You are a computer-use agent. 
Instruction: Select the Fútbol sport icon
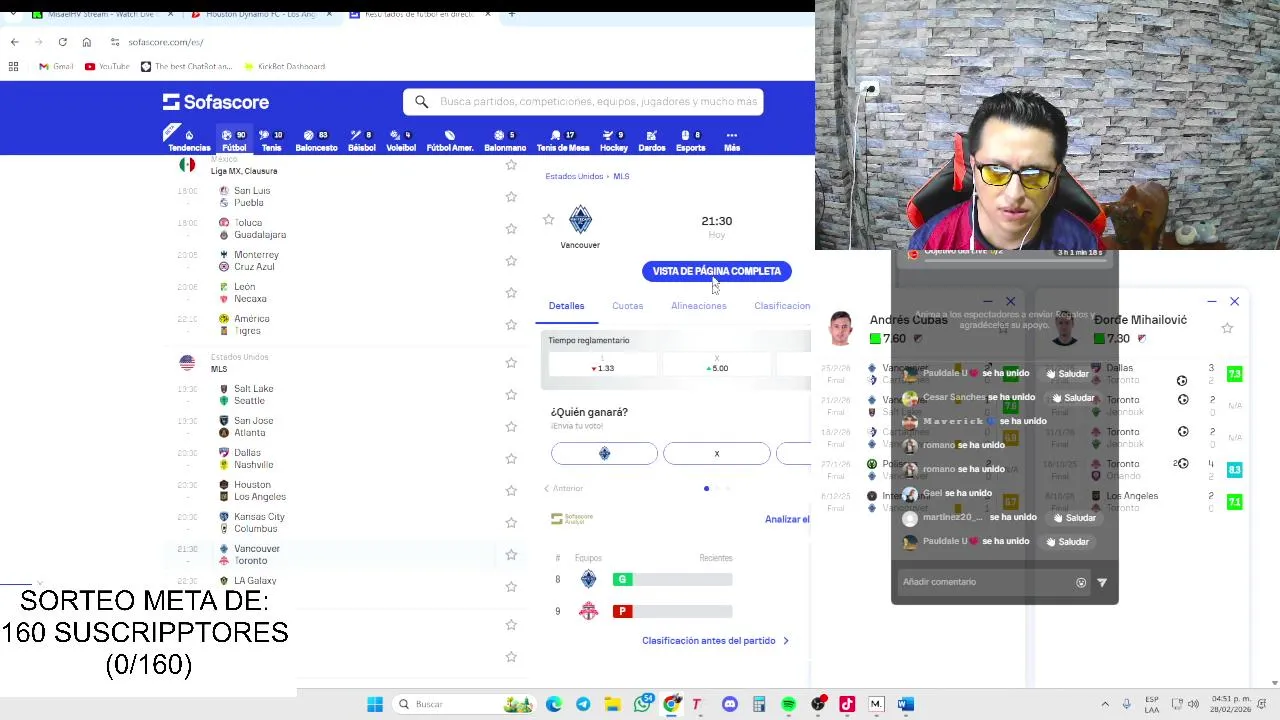pyautogui.click(x=234, y=140)
